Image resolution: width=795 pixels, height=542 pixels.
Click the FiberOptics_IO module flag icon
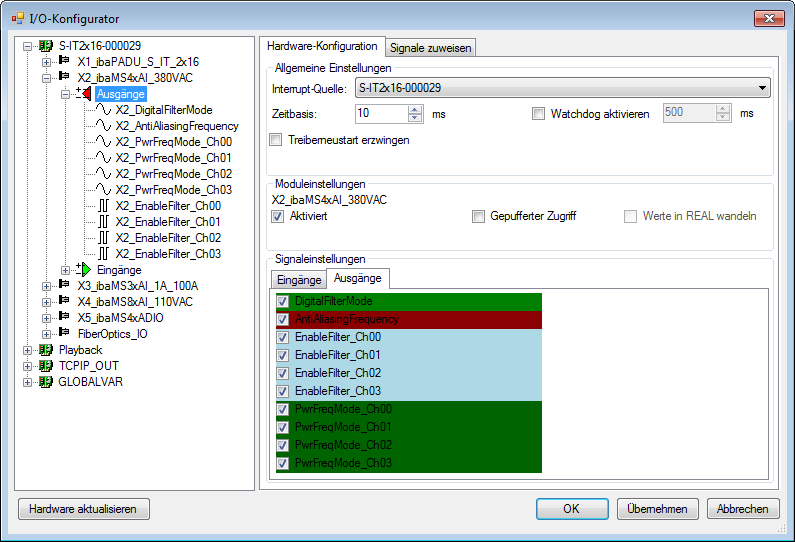[x=64, y=333]
